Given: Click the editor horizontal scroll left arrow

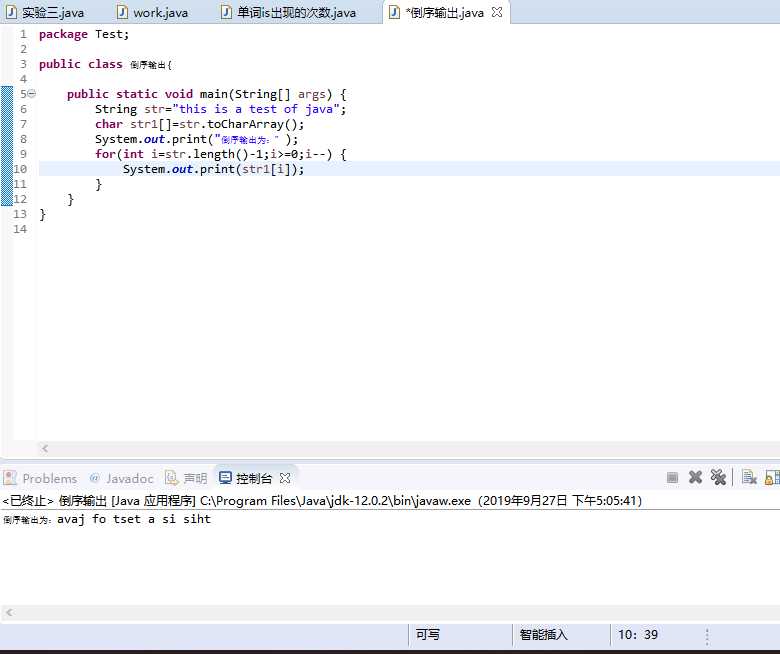Looking at the screenshot, I should pyautogui.click(x=45, y=449).
